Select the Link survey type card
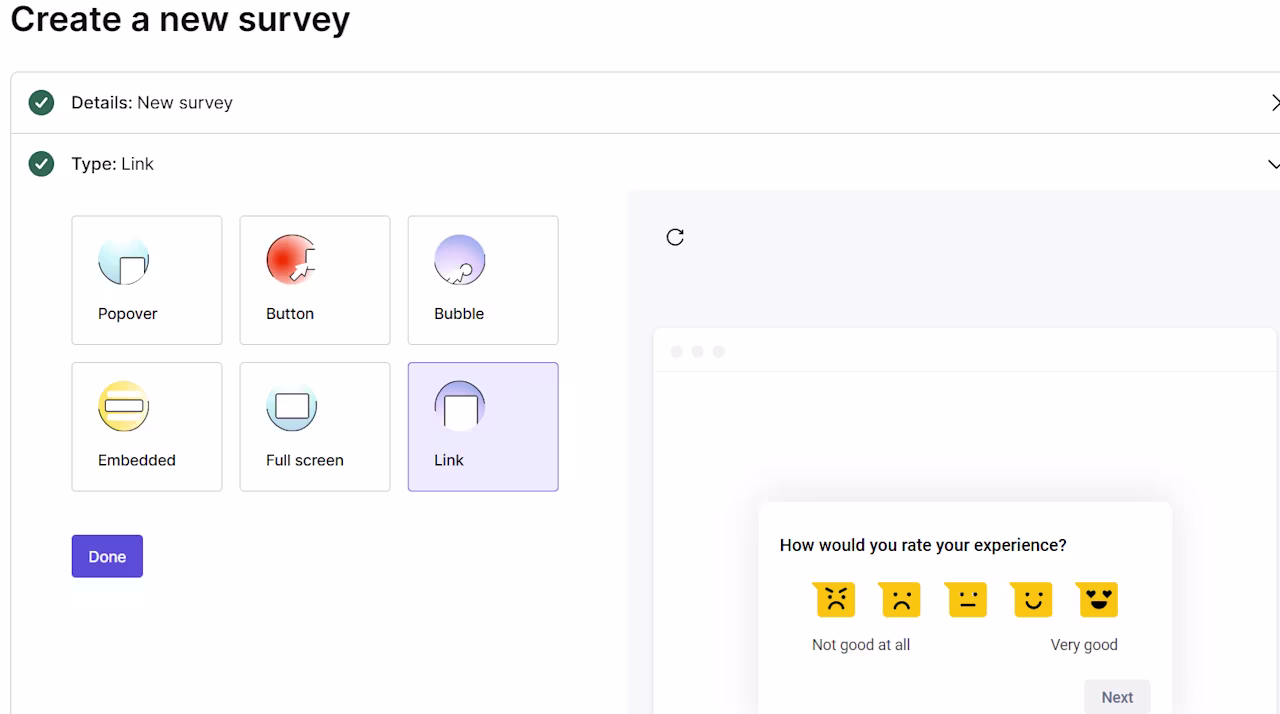Screen dimensions: 1280x714 click(x=483, y=427)
